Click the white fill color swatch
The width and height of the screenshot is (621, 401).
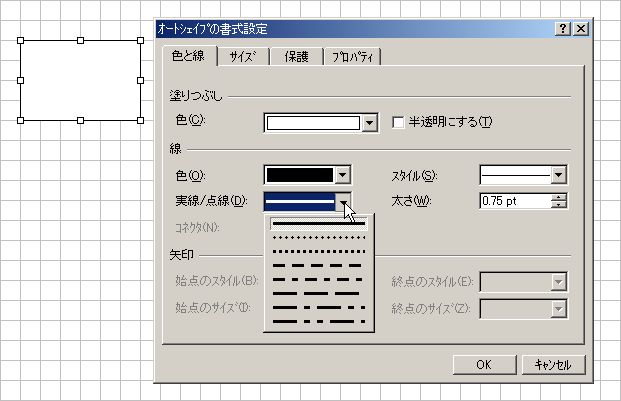(313, 123)
